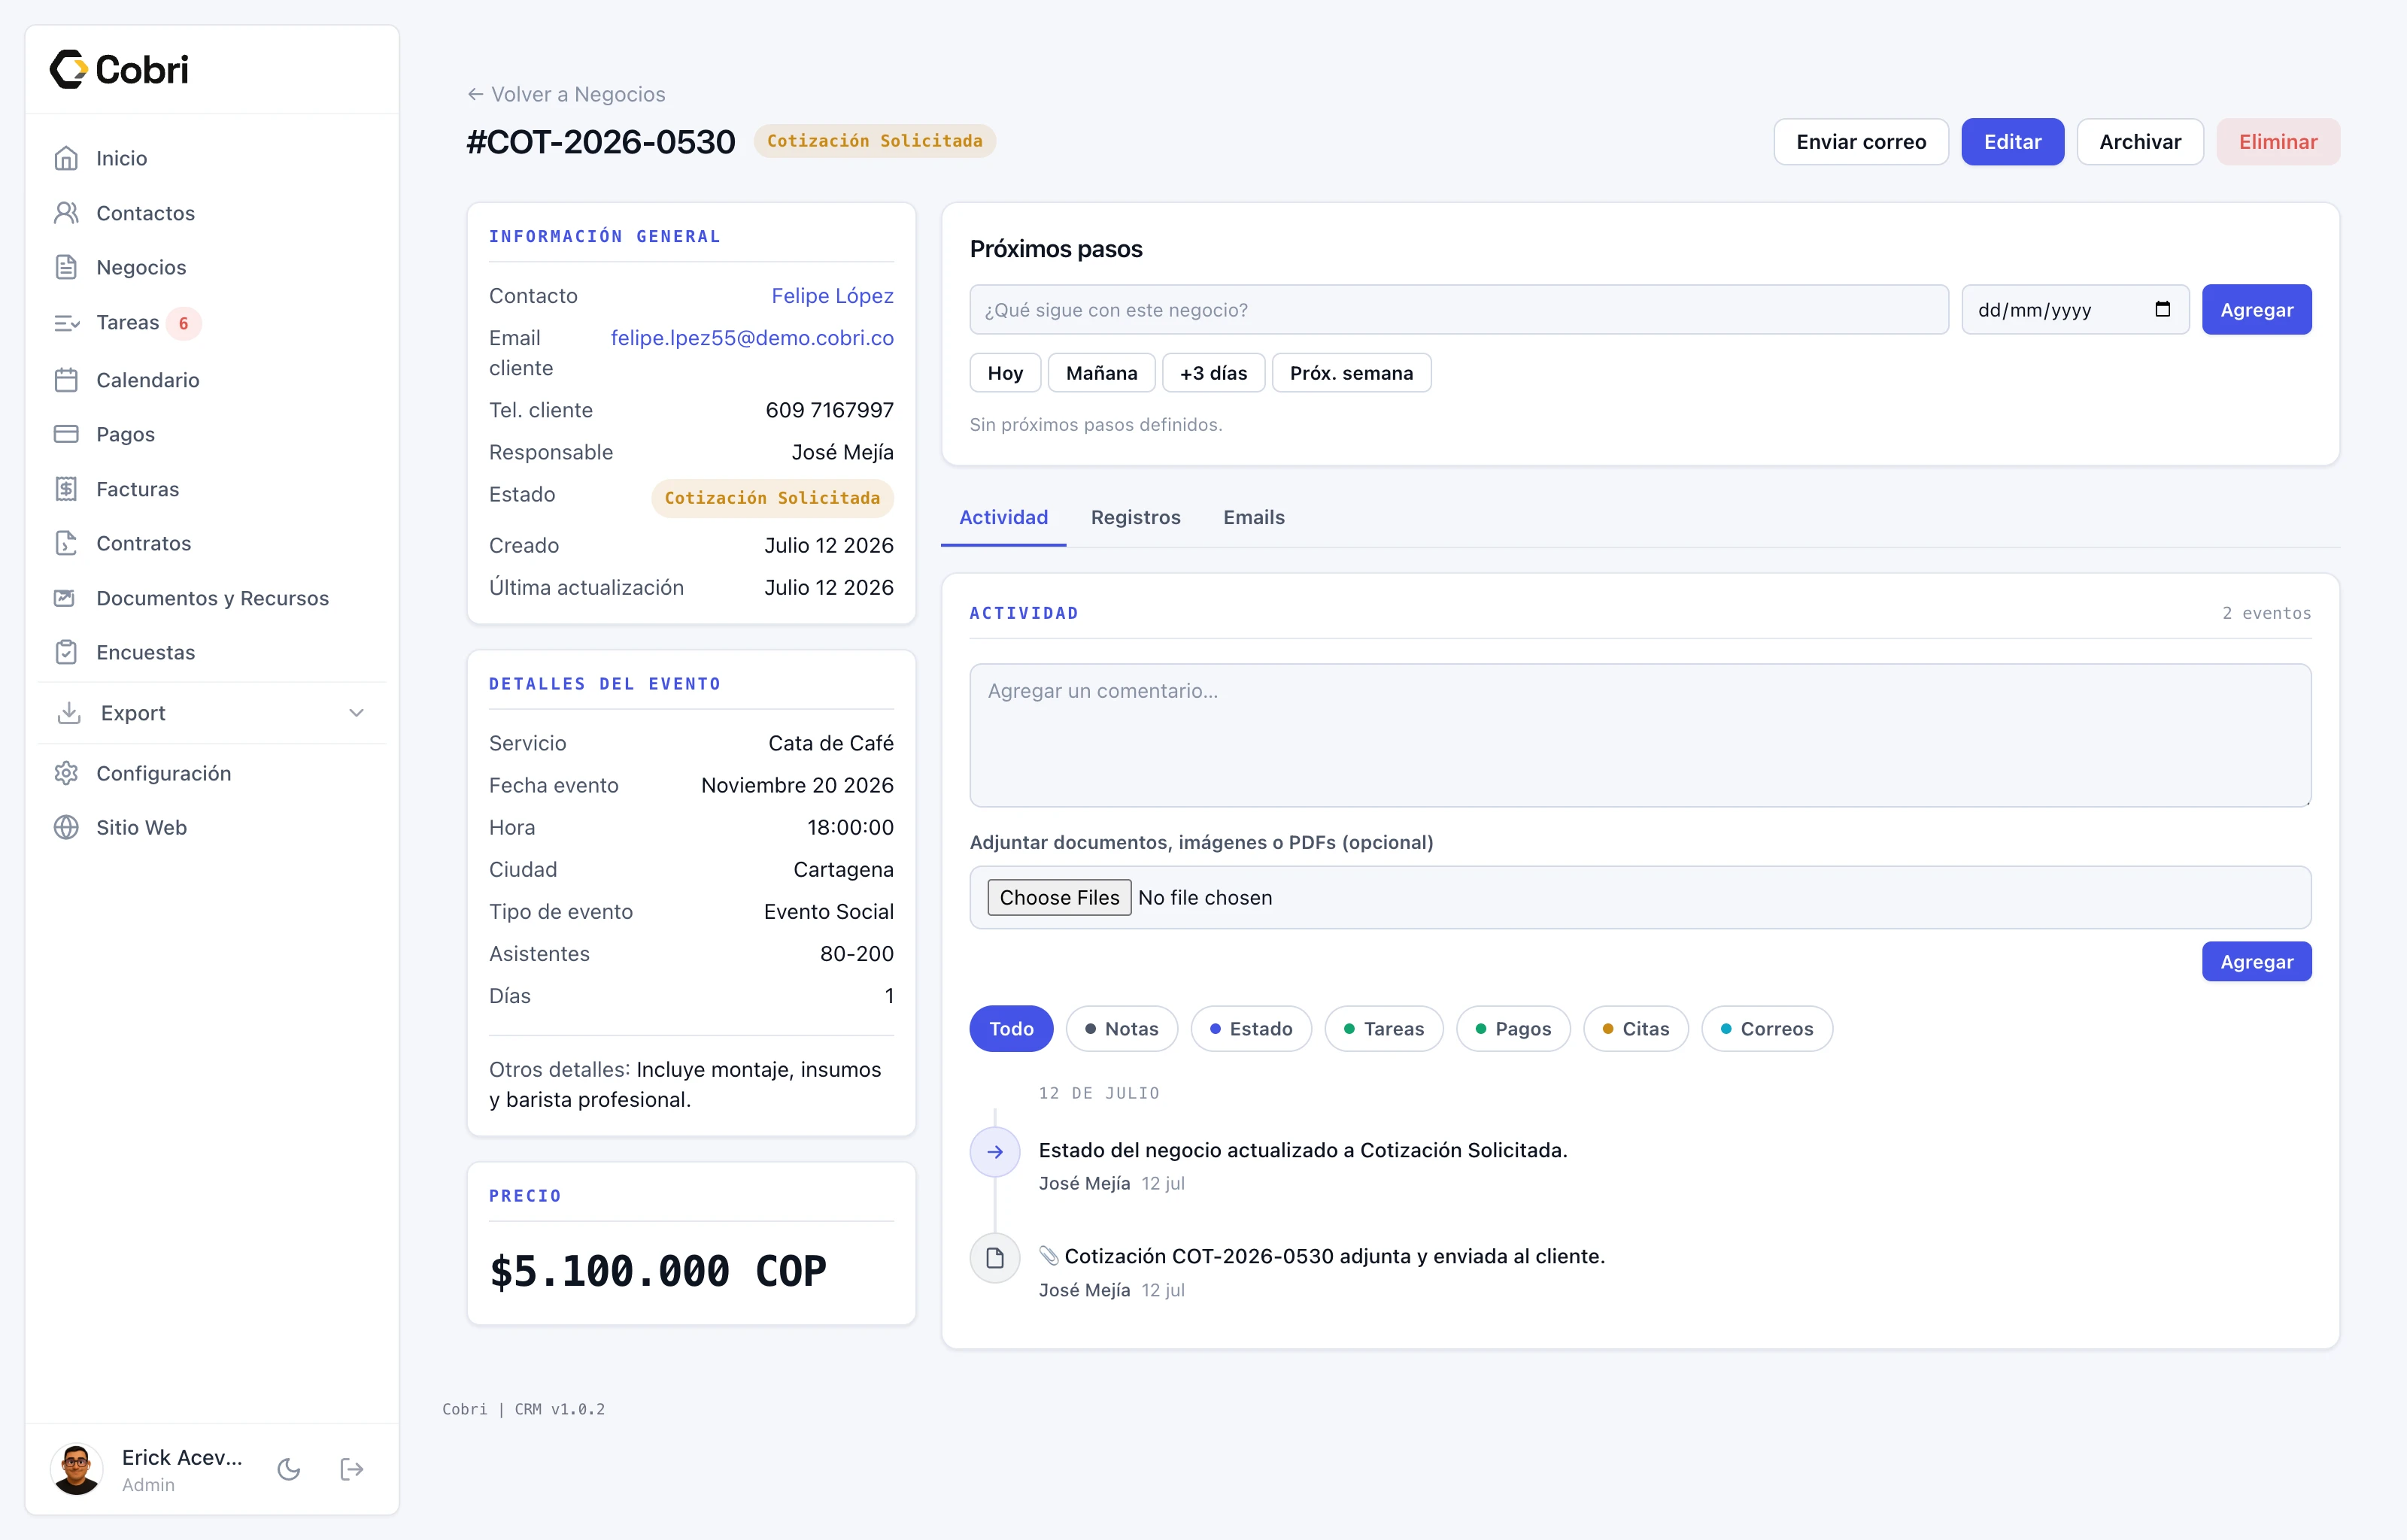Log out using the exit icon

point(352,1469)
